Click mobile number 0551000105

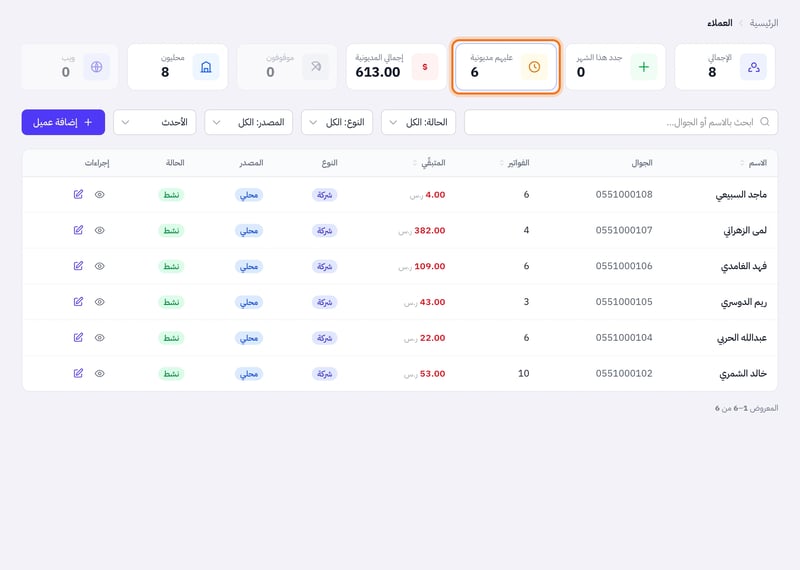click(624, 302)
